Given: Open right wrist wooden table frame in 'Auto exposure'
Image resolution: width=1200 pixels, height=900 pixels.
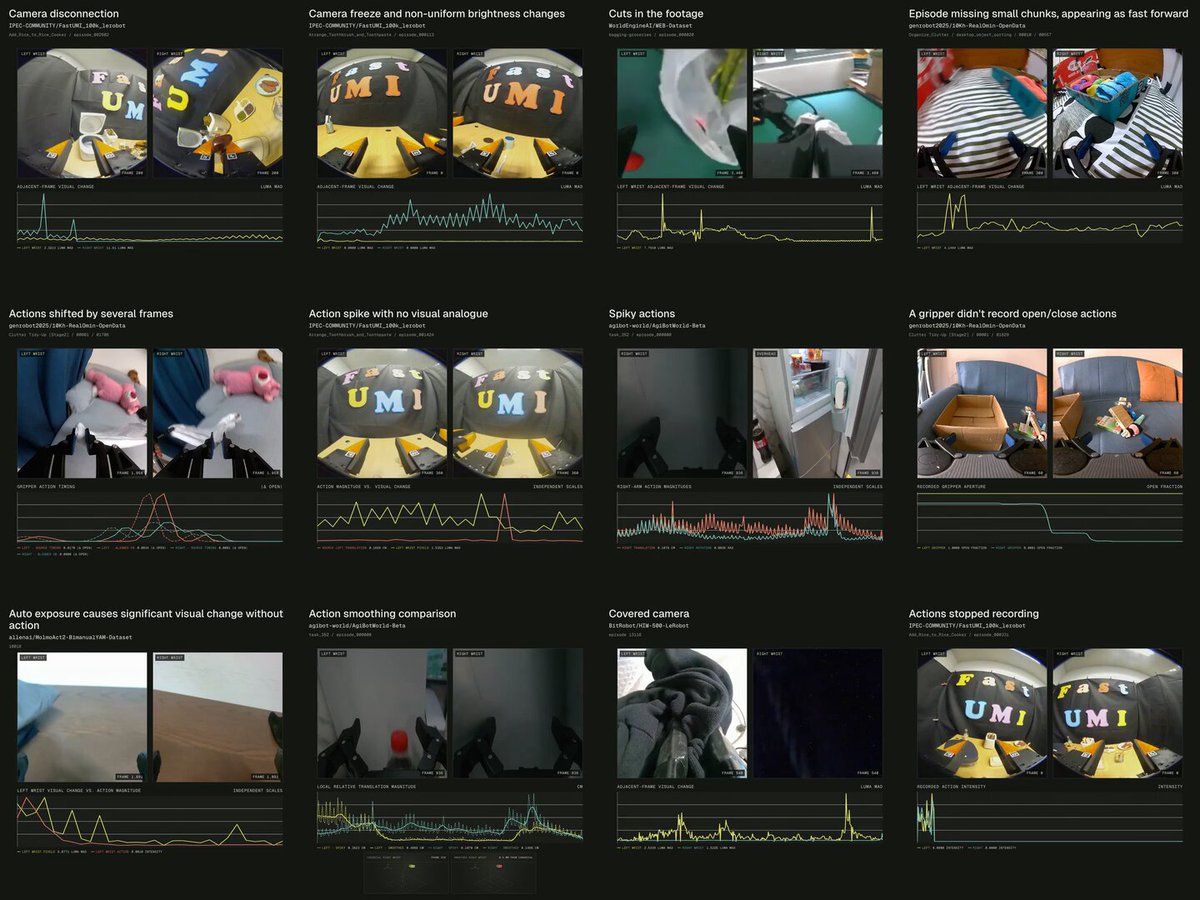Looking at the screenshot, I should tap(218, 716).
